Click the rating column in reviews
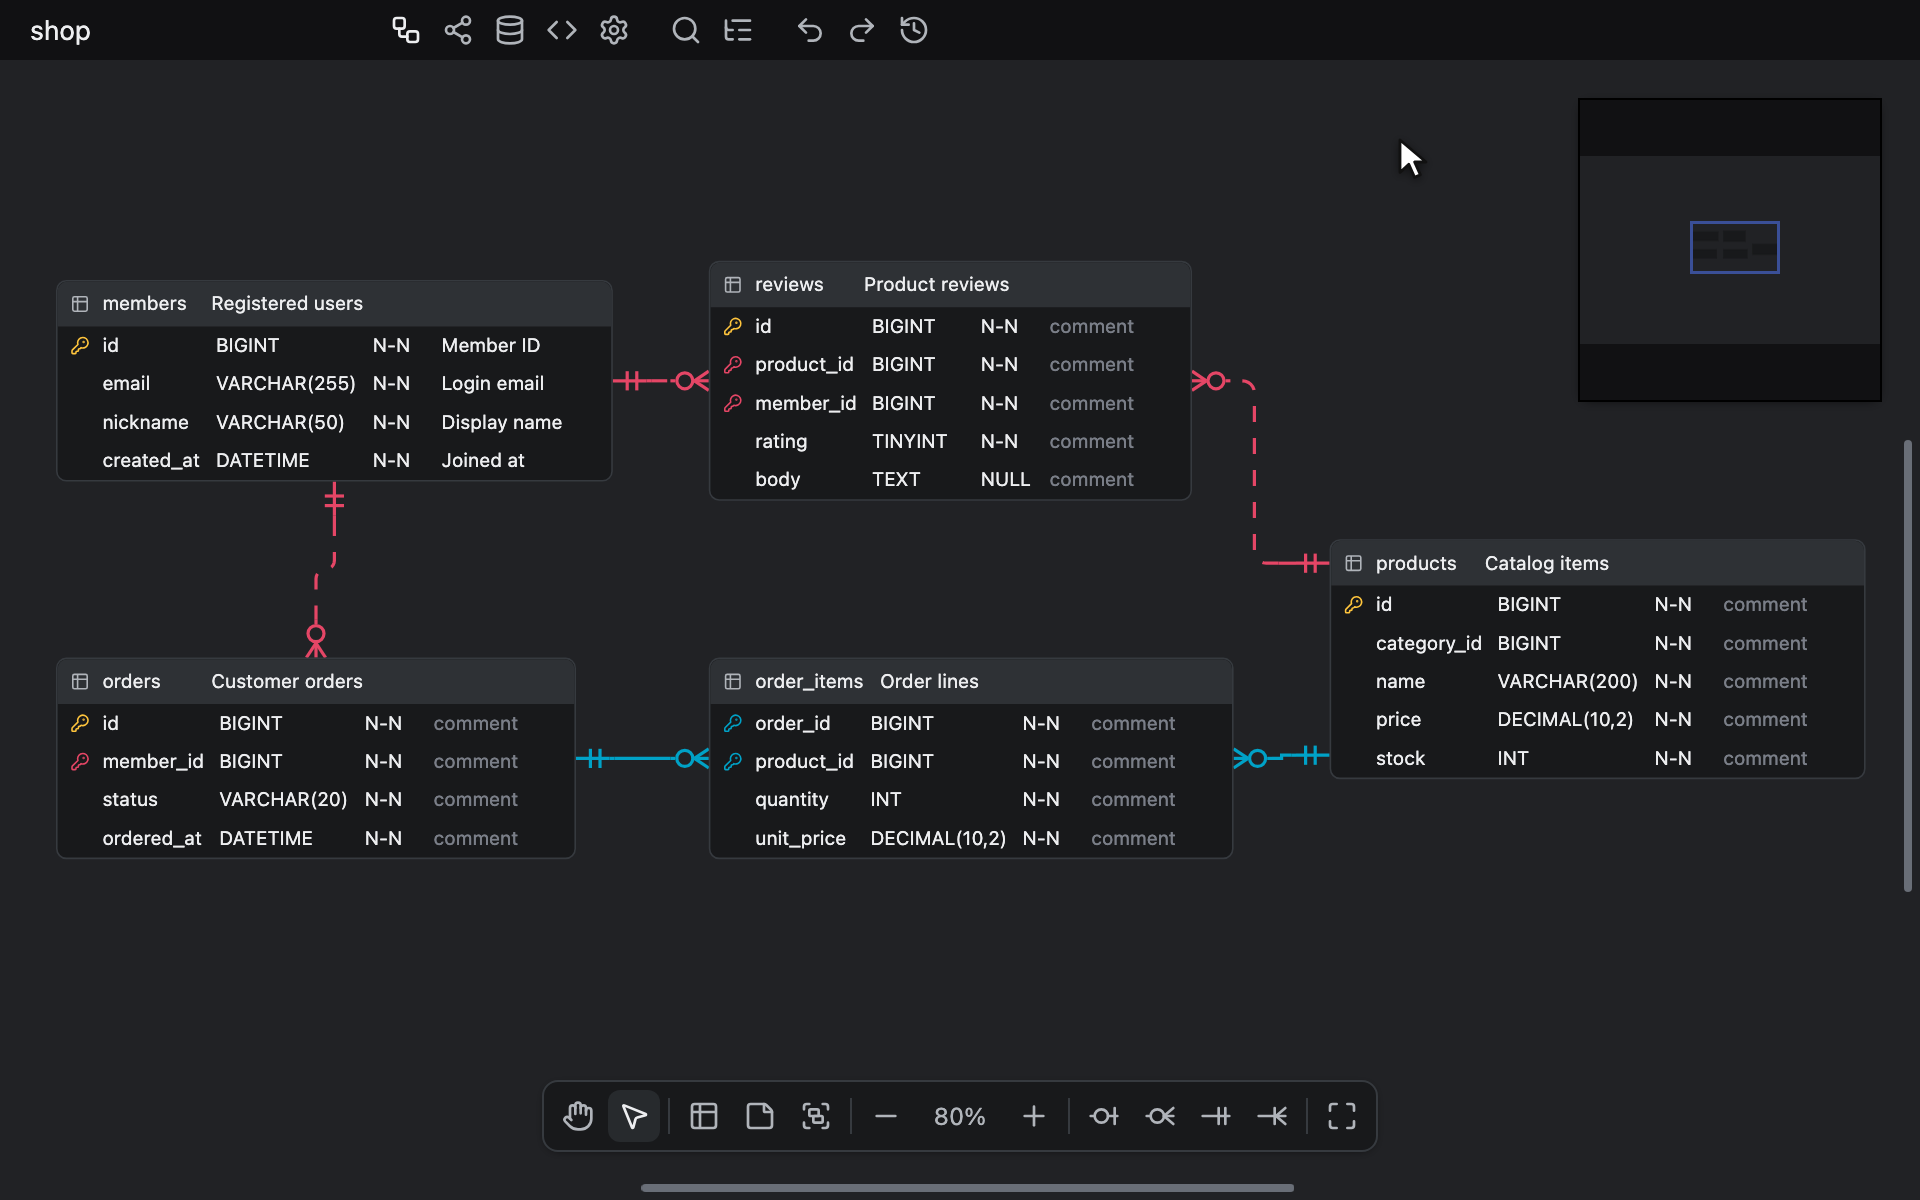The height and width of the screenshot is (1200, 1920). (x=781, y=442)
